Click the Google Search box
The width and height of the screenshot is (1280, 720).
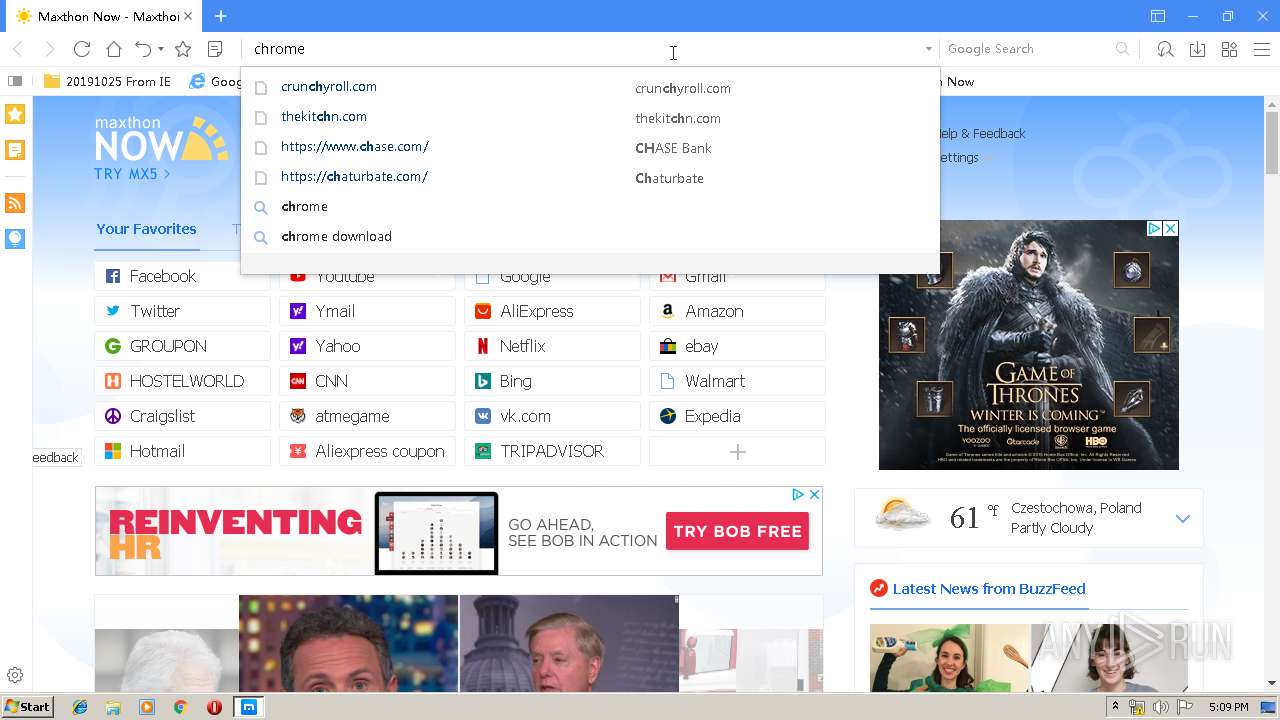pos(1028,49)
